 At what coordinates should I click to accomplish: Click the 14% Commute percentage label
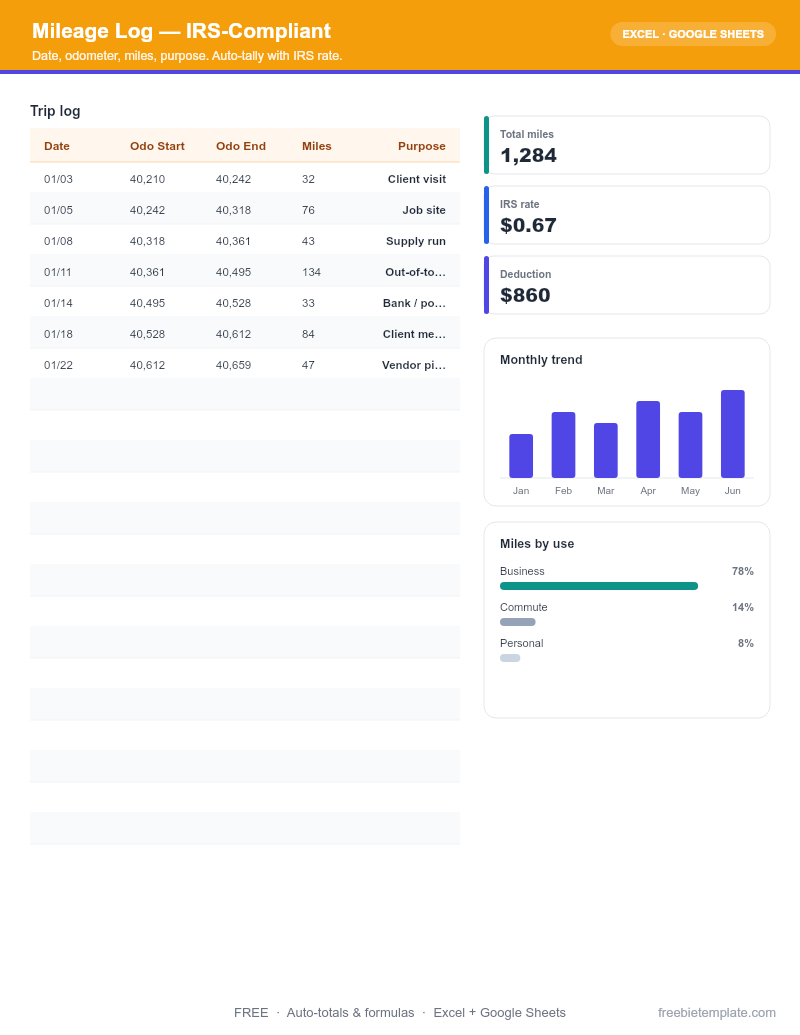point(743,607)
